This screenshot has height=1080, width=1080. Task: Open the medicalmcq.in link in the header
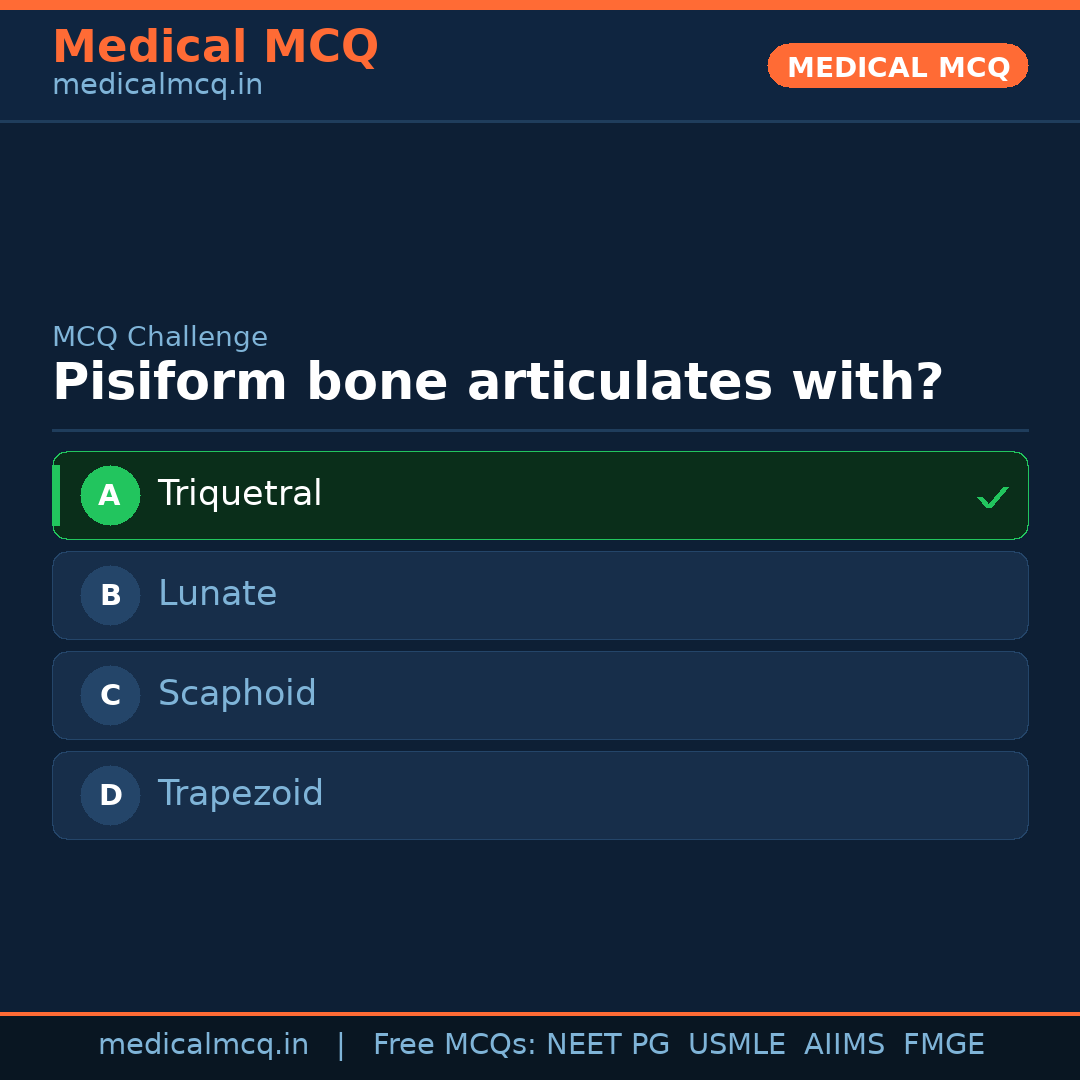click(x=157, y=84)
